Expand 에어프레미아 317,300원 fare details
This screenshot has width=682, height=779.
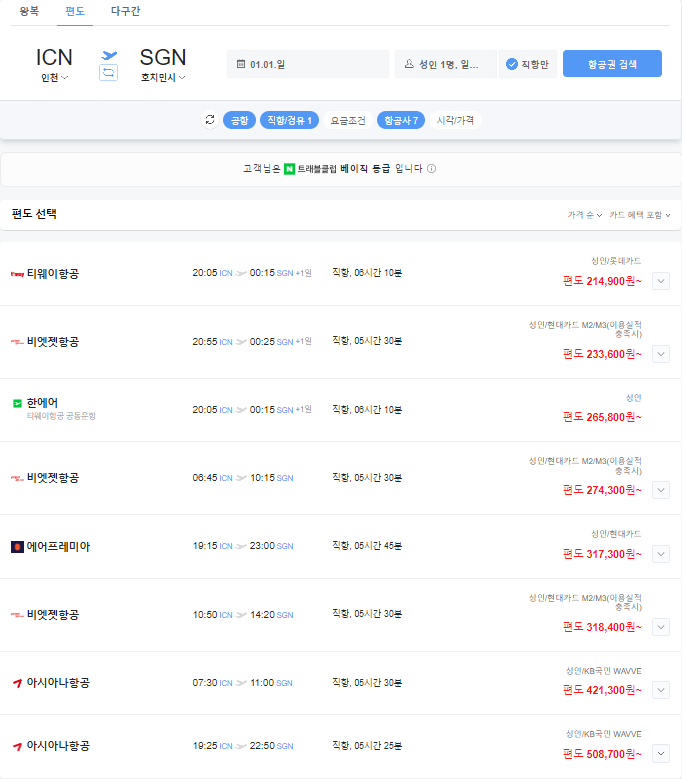click(x=661, y=554)
